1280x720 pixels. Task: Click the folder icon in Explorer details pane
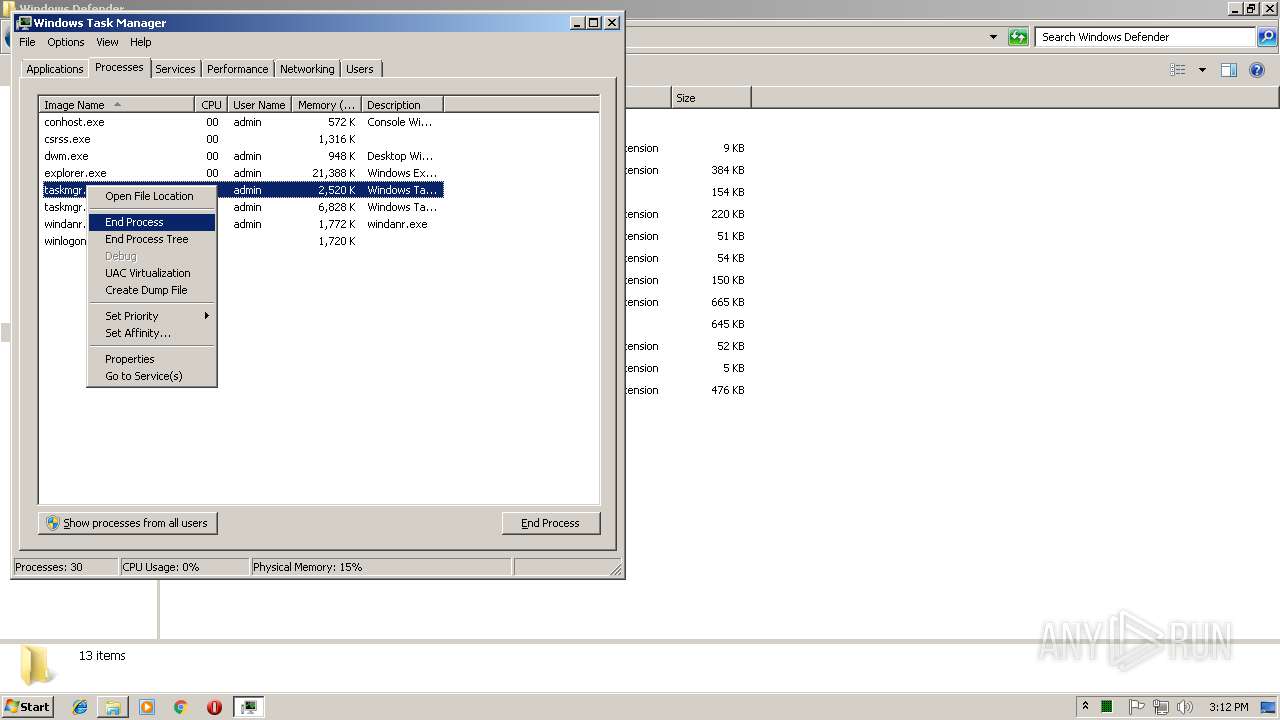point(37,665)
